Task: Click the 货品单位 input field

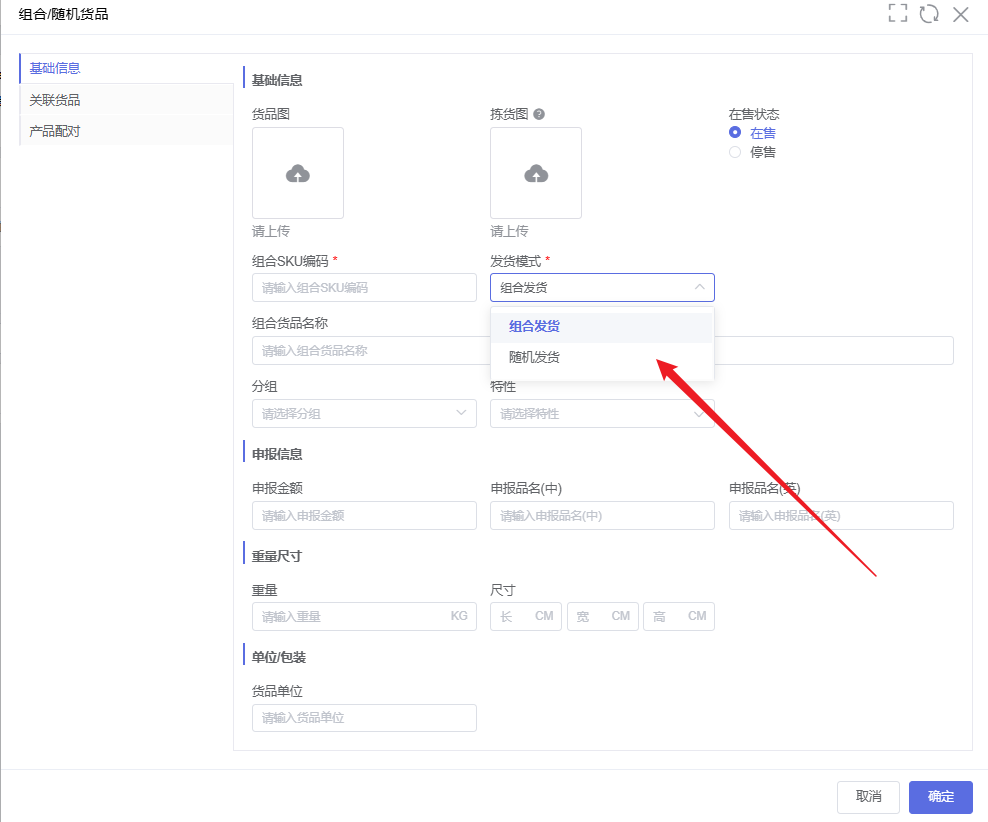Action: click(x=364, y=717)
